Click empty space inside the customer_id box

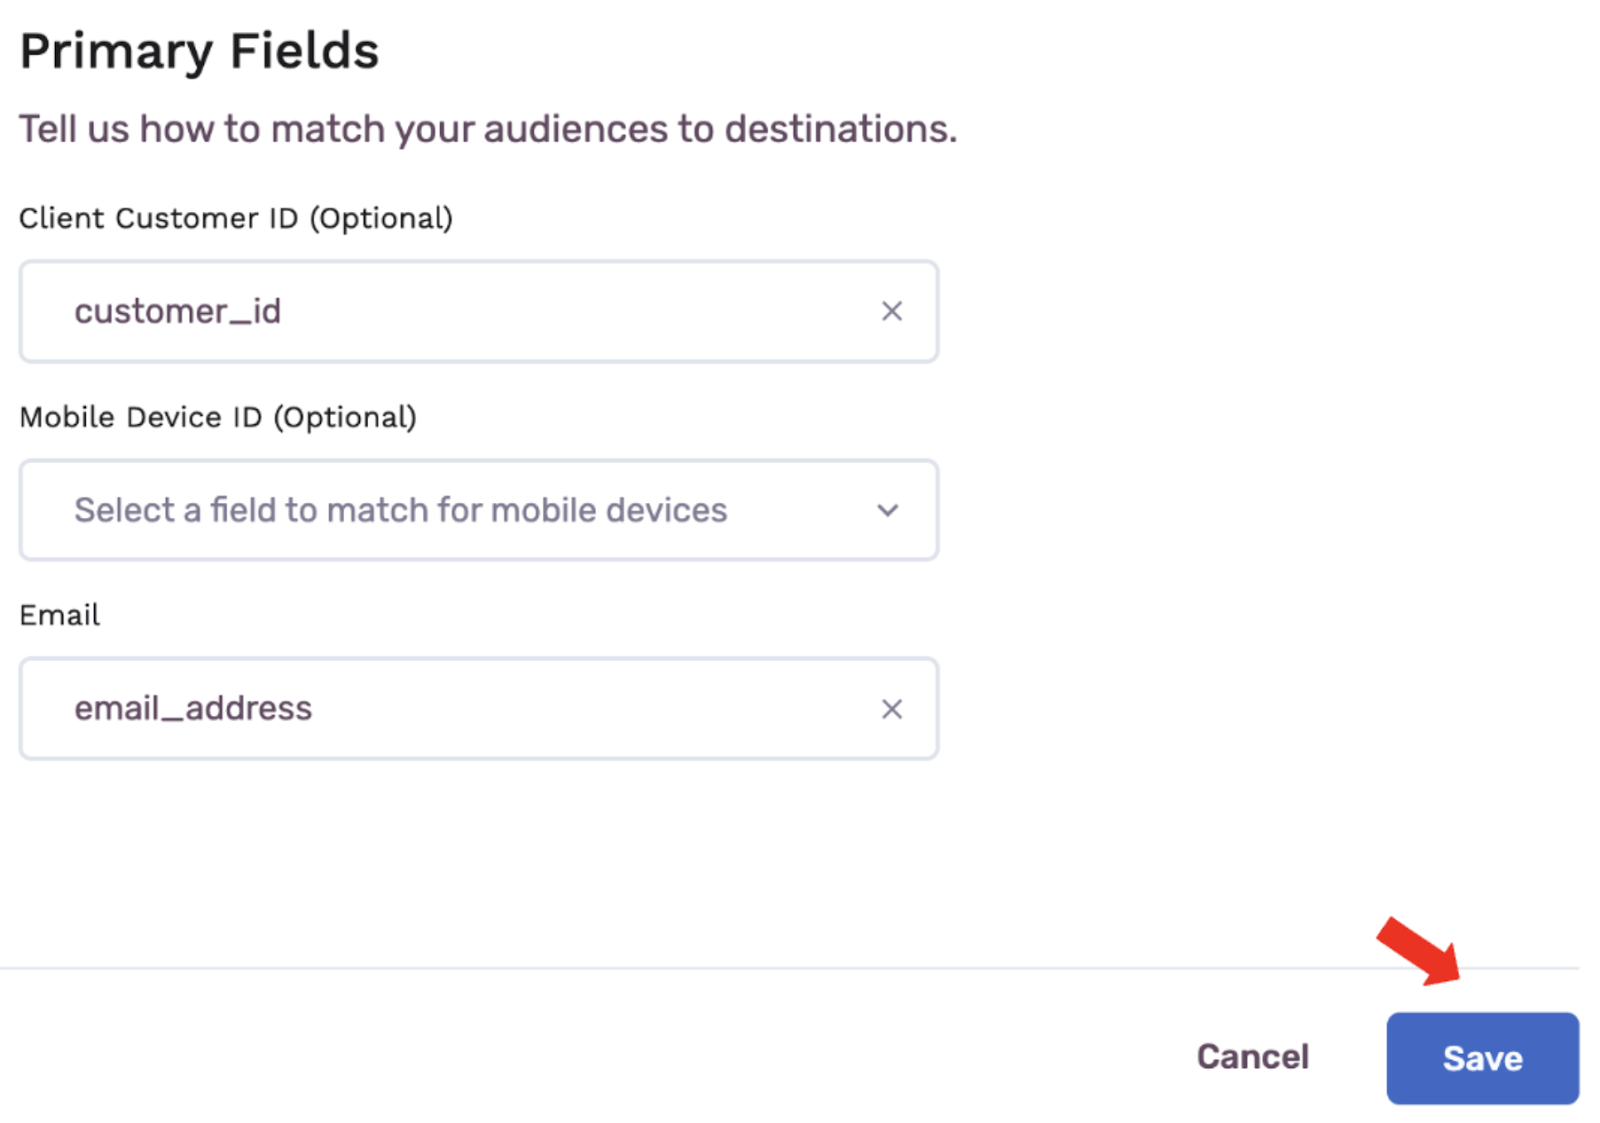tap(580, 311)
